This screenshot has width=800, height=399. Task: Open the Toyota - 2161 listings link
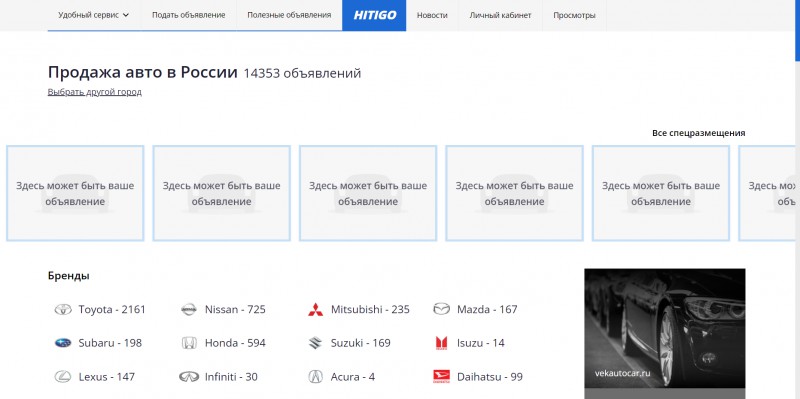point(112,309)
